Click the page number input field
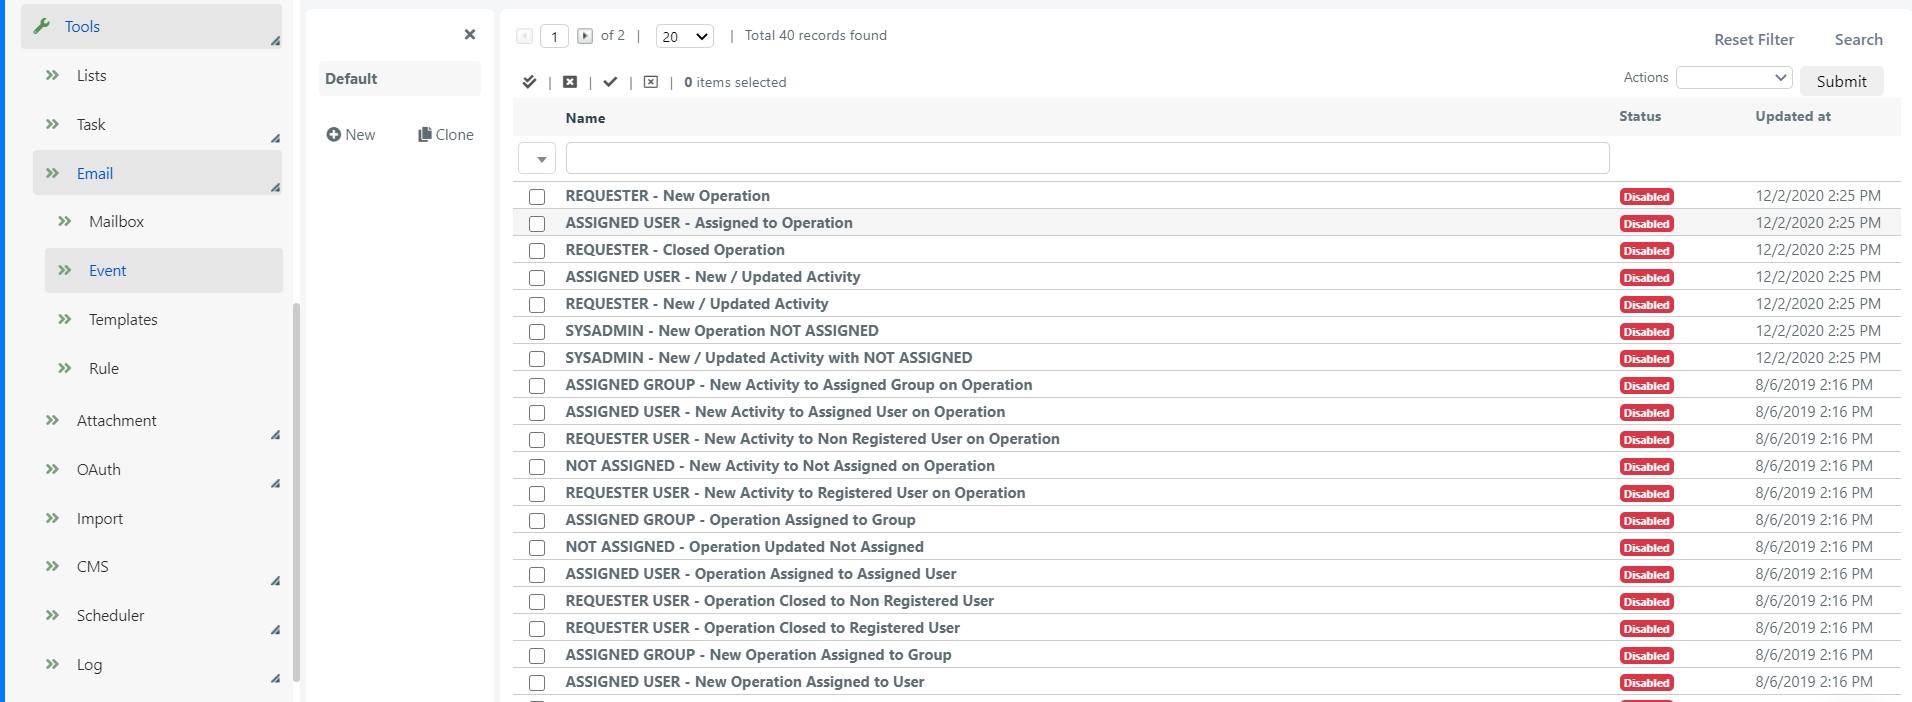This screenshot has width=1912, height=702. (554, 36)
